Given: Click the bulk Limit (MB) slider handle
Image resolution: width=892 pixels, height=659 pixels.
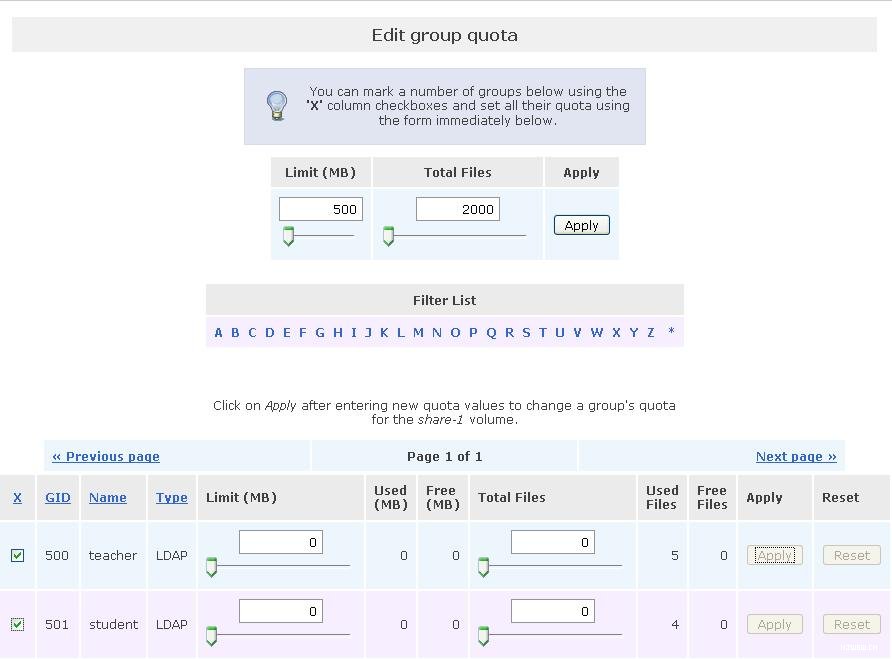Looking at the screenshot, I should pos(288,236).
